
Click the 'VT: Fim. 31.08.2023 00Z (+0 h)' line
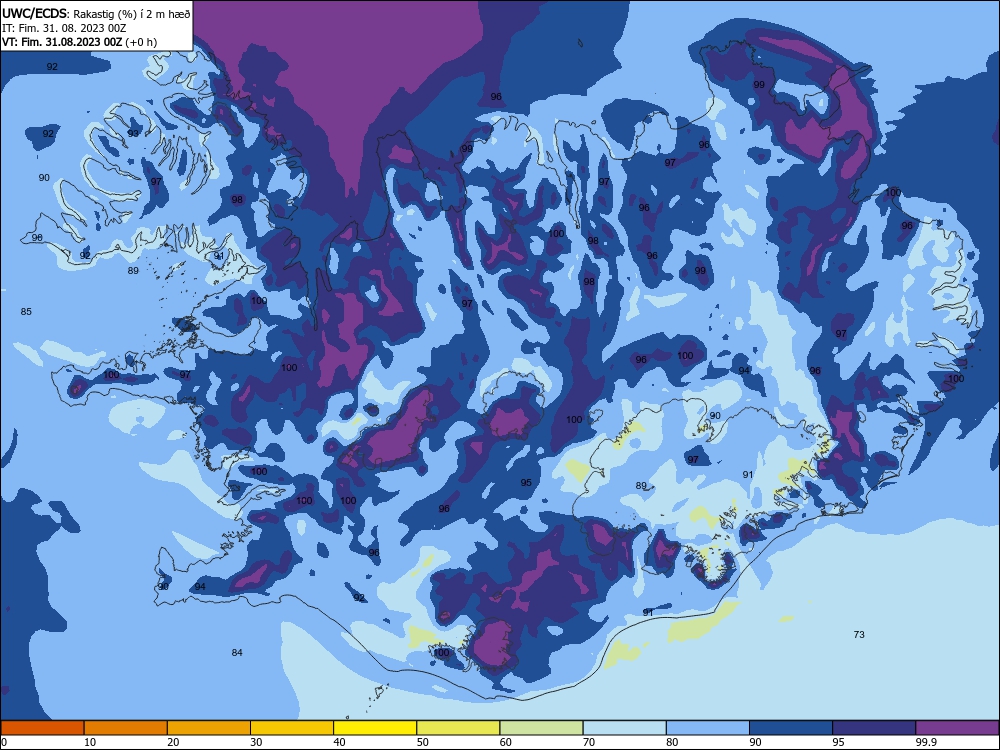79,42
